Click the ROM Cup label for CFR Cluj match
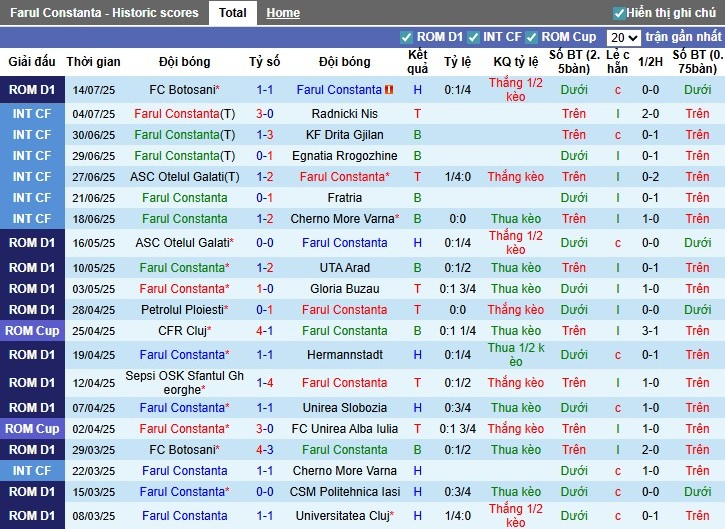This screenshot has width=725, height=529. click(x=32, y=331)
